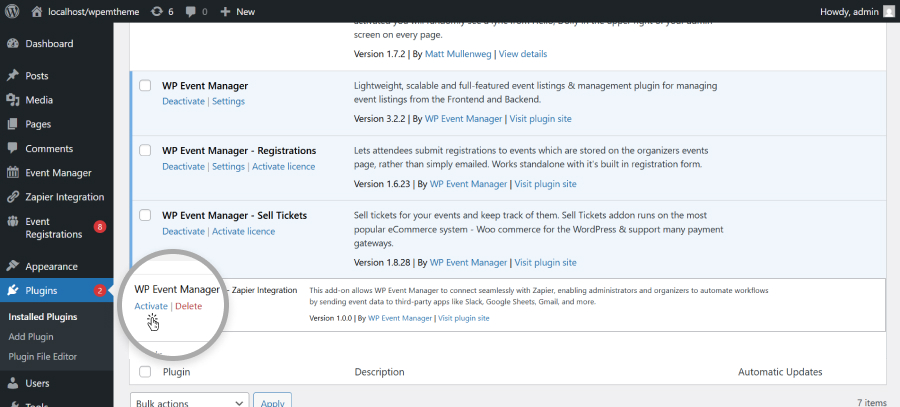The height and width of the screenshot is (407, 900).
Task: Open Settings for WP Event Manager - Registrations
Action: tap(228, 167)
